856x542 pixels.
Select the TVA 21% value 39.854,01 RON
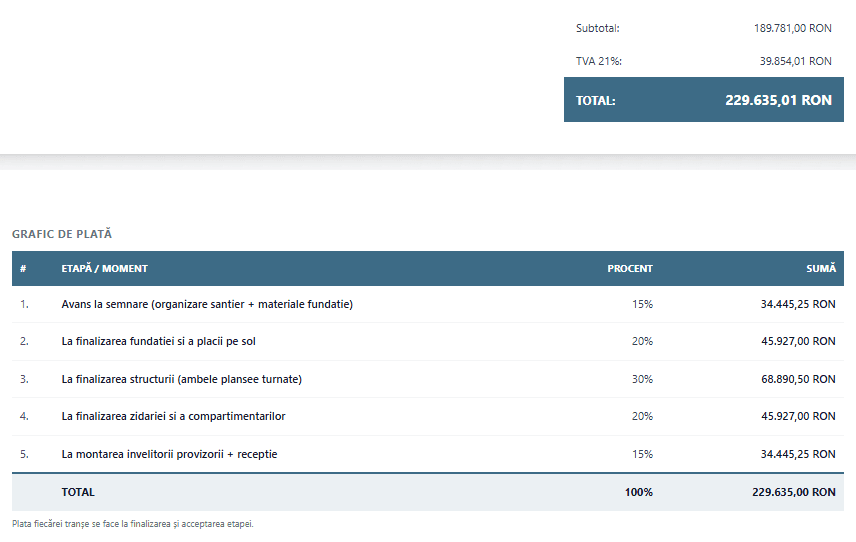795,61
